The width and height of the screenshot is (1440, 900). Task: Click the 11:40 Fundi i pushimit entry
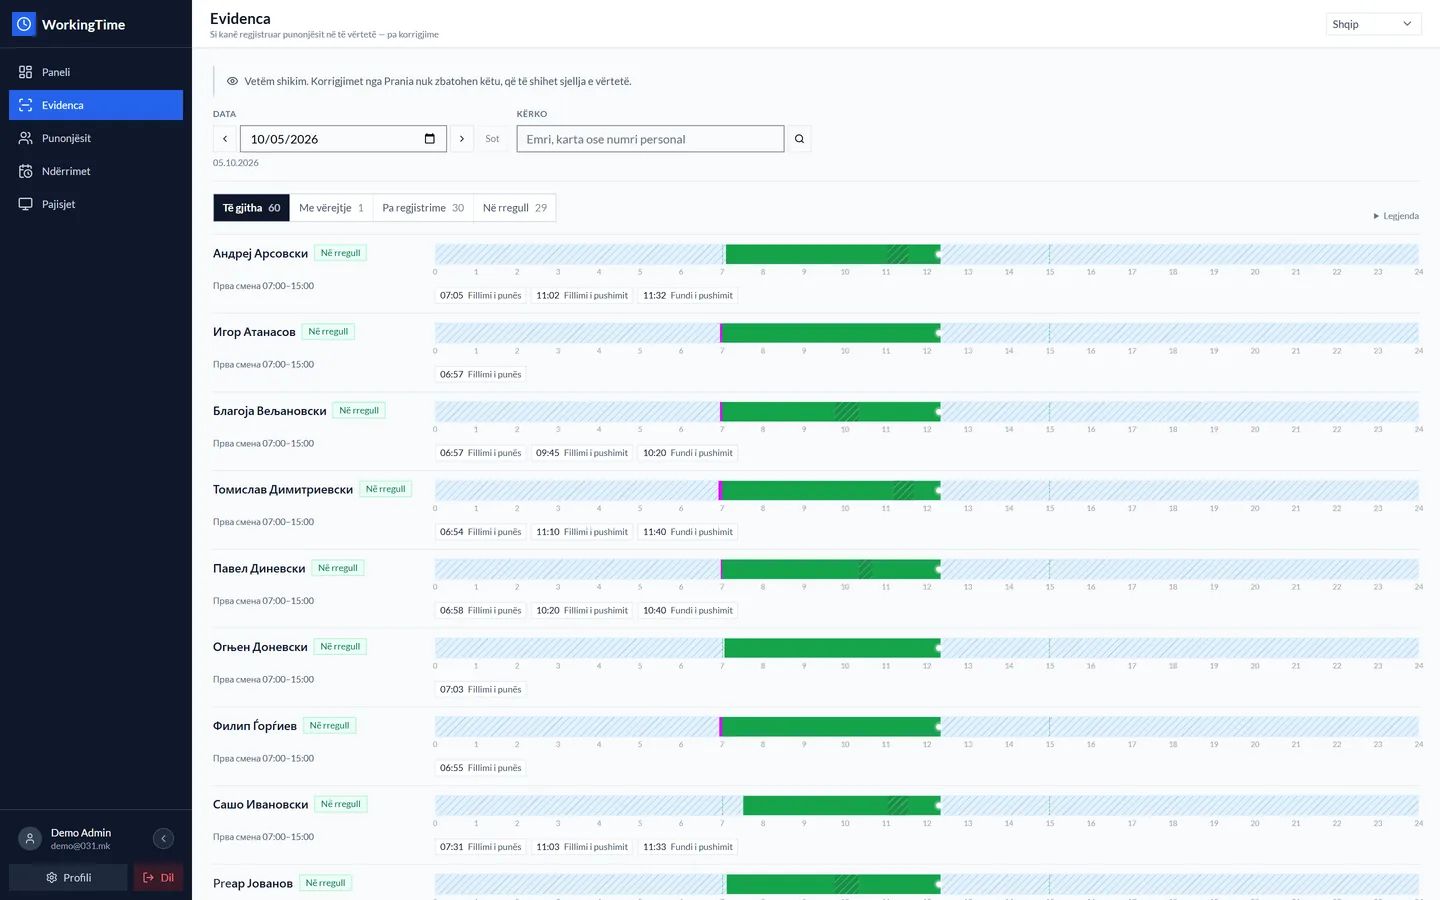688,532
